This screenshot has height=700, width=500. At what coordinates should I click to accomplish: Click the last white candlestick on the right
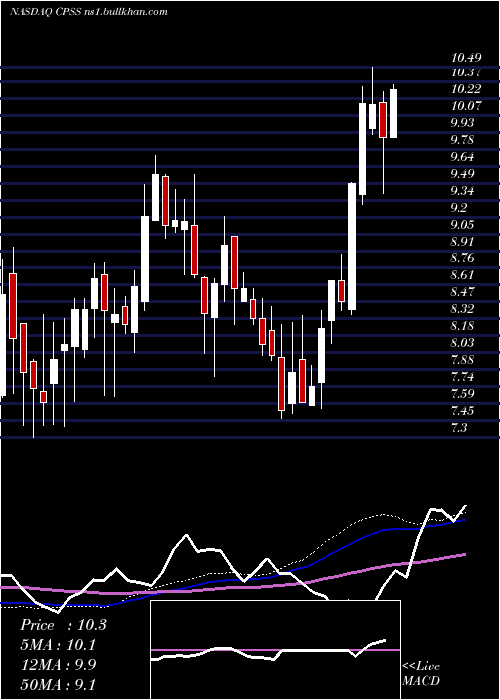[393, 113]
